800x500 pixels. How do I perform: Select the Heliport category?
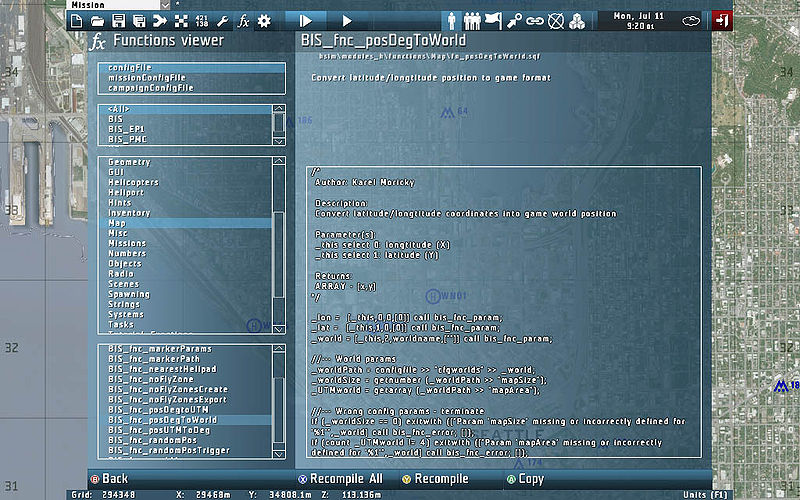(186, 193)
